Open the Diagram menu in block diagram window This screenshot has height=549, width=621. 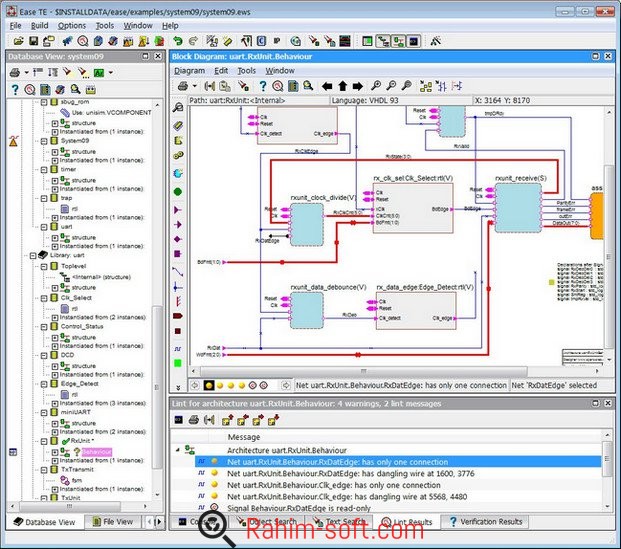(x=189, y=71)
